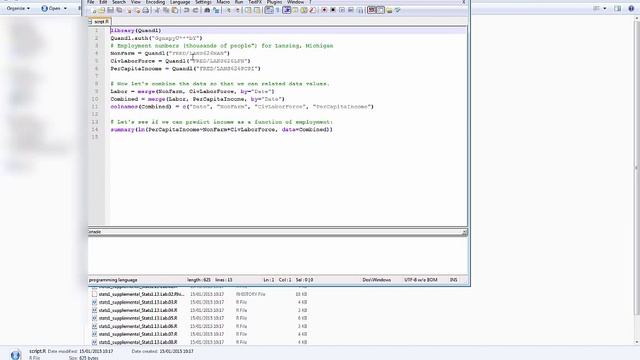Open the Language menu
Image resolution: width=640 pixels, height=360 pixels.
click(180, 2)
